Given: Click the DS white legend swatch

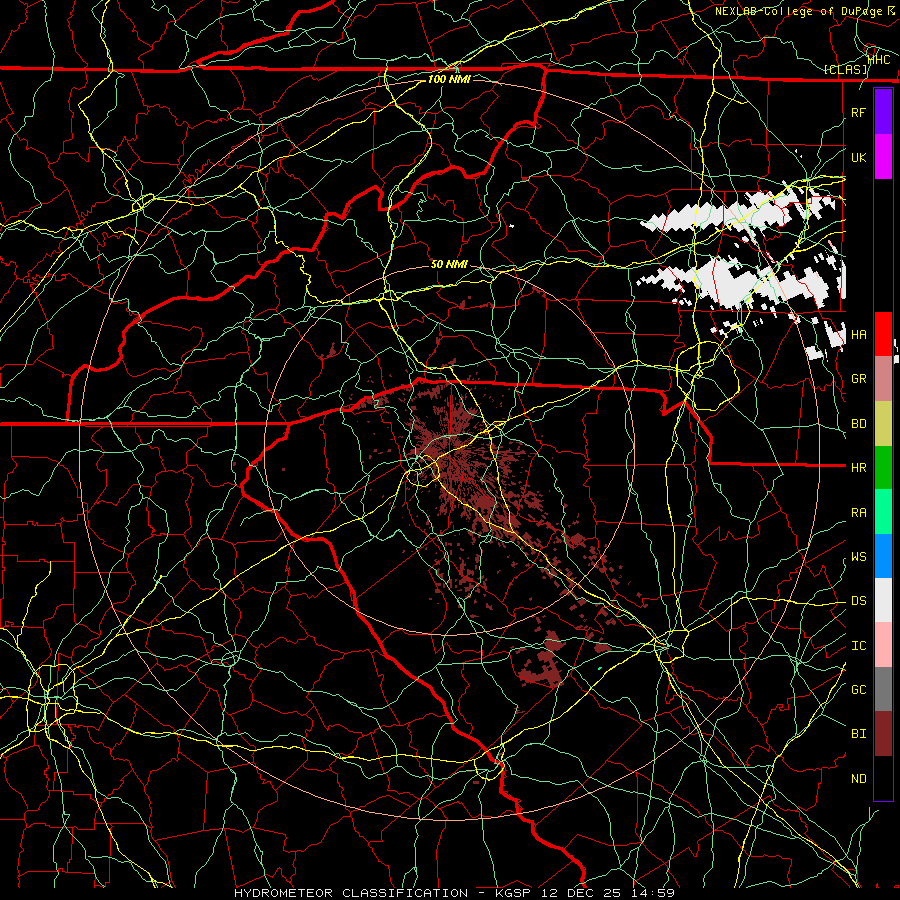Looking at the screenshot, I should (883, 600).
